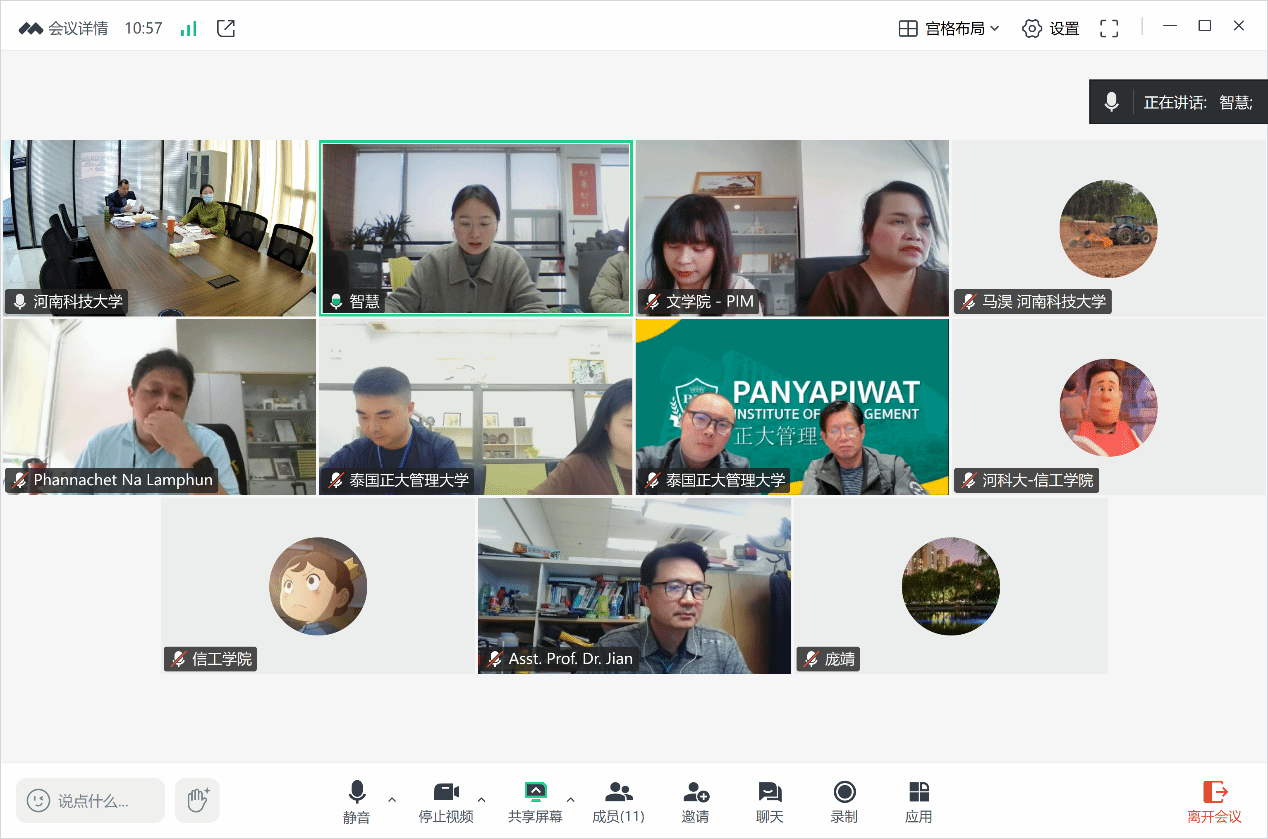Open the grid layout (宫格布局) dropdown
This screenshot has height=839, width=1268.
tap(949, 29)
